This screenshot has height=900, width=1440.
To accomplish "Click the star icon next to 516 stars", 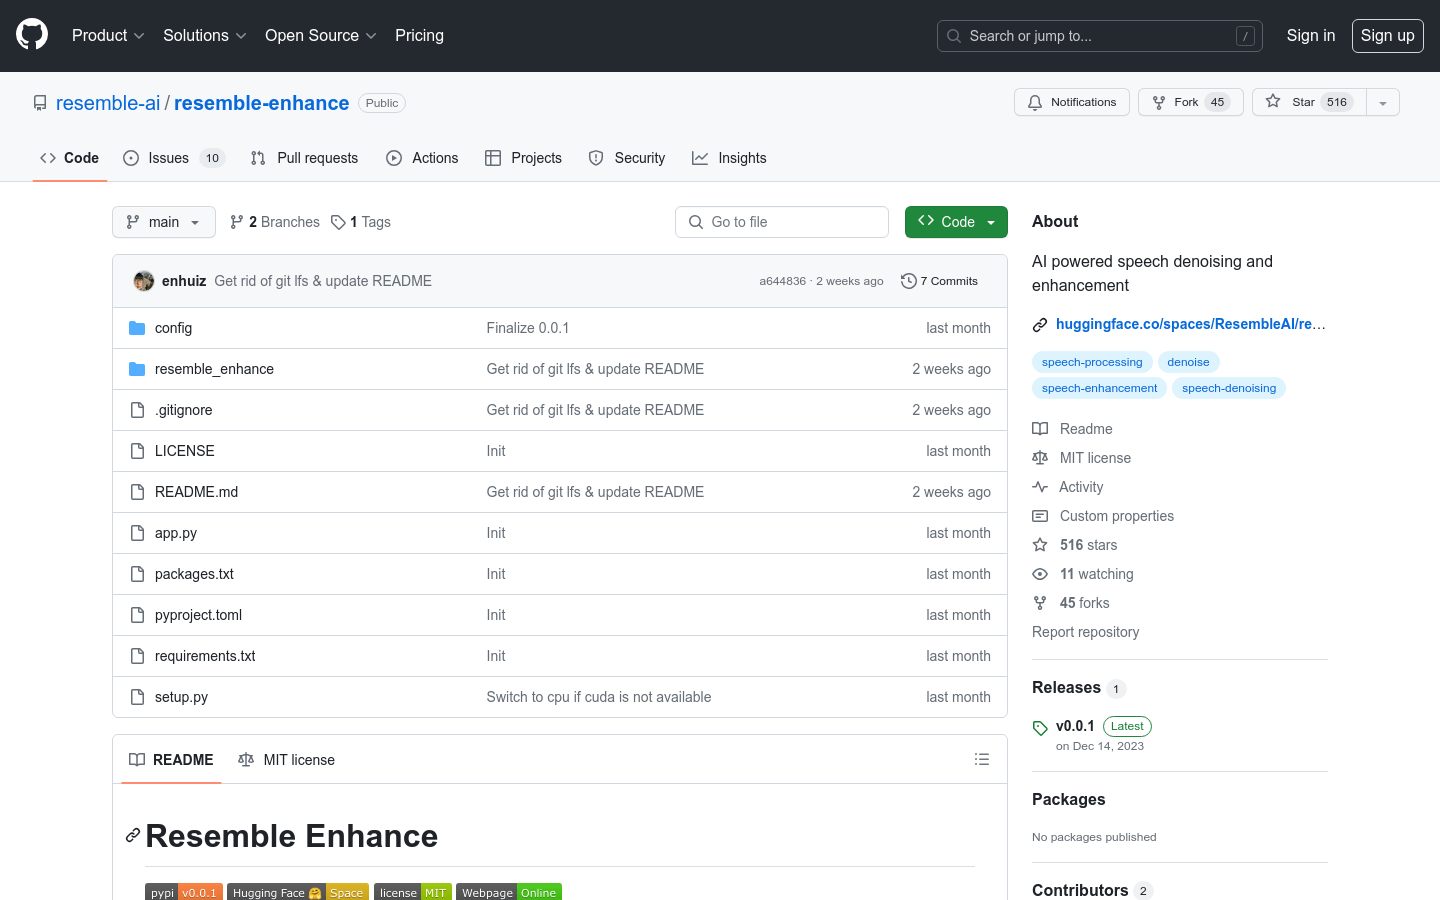I will tap(1040, 545).
